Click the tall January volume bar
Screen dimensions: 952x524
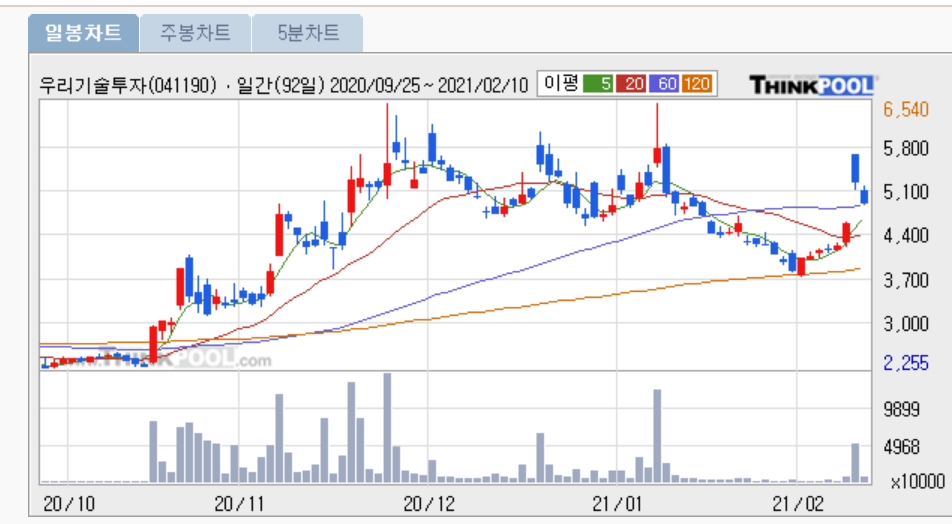click(657, 436)
